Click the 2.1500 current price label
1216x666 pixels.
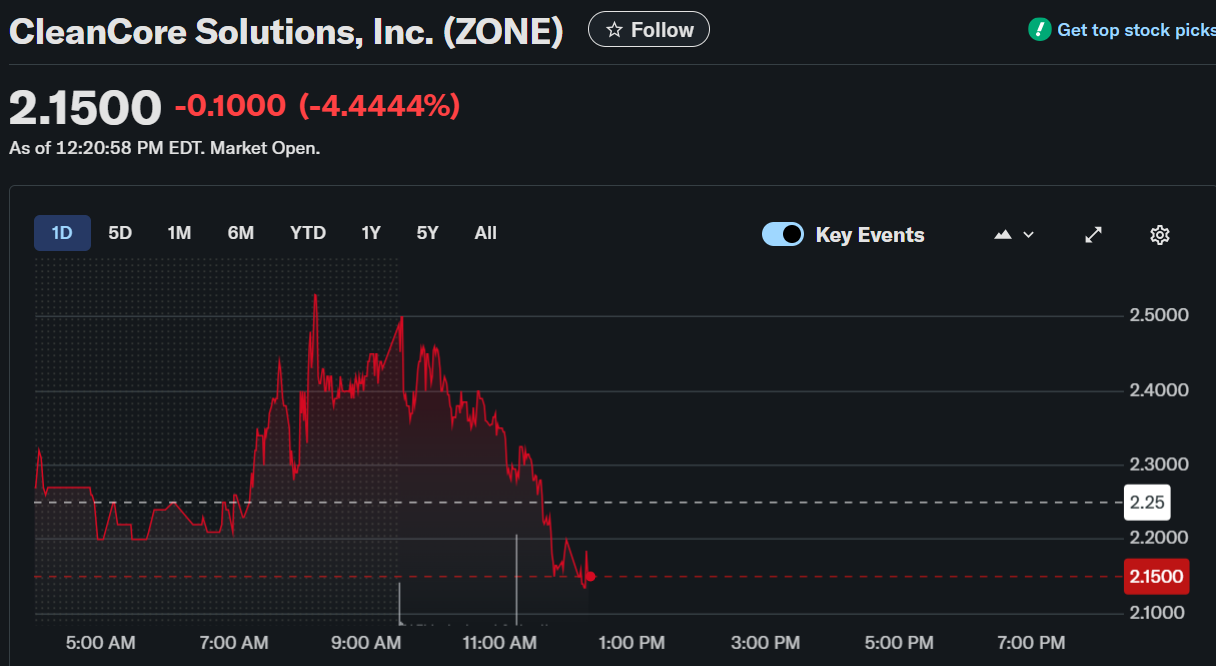1156,576
